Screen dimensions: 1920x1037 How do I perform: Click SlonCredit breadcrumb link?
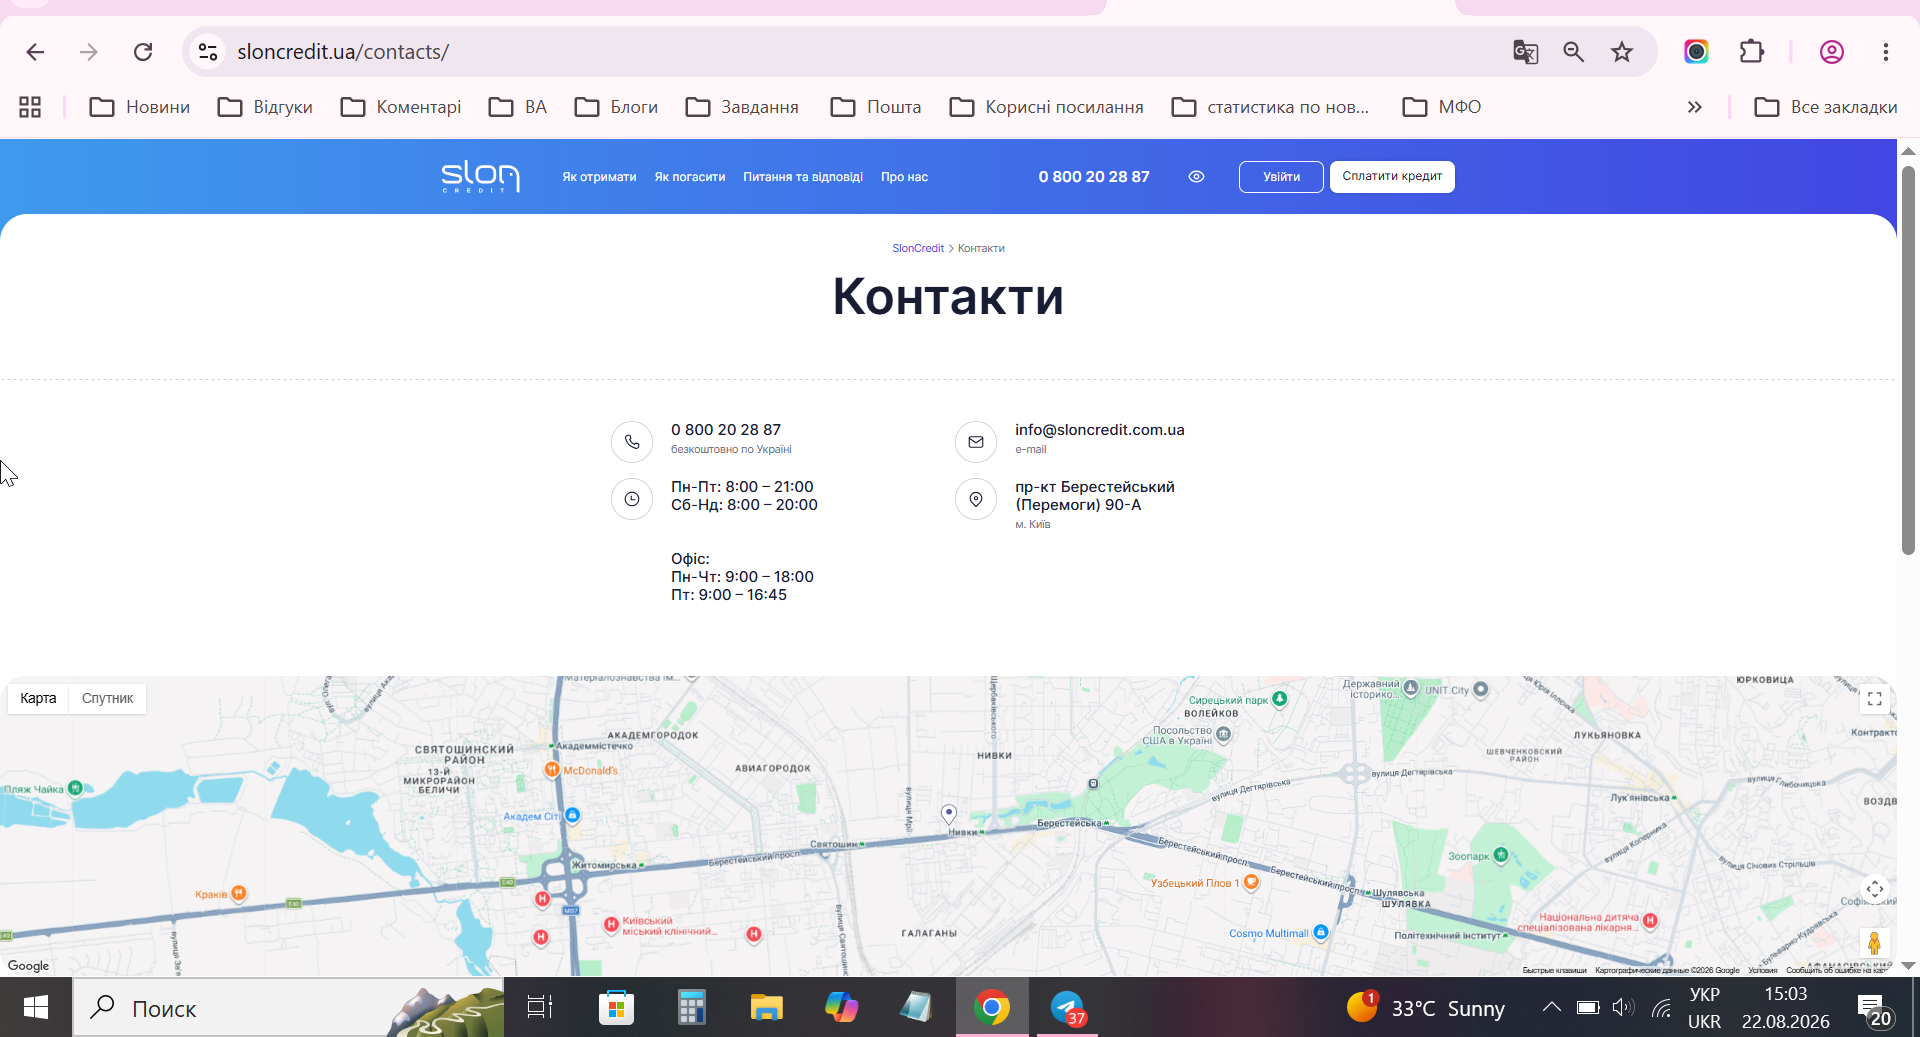click(x=918, y=248)
